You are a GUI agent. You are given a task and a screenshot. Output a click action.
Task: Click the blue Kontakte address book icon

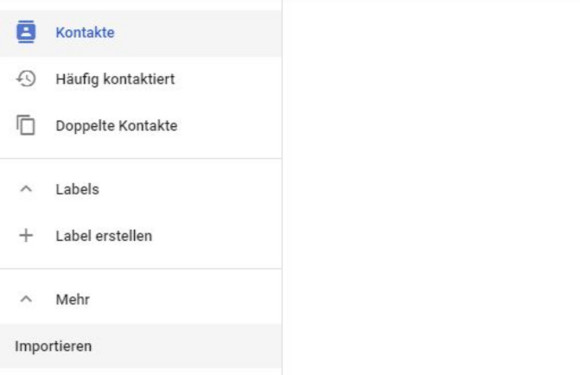point(26,32)
